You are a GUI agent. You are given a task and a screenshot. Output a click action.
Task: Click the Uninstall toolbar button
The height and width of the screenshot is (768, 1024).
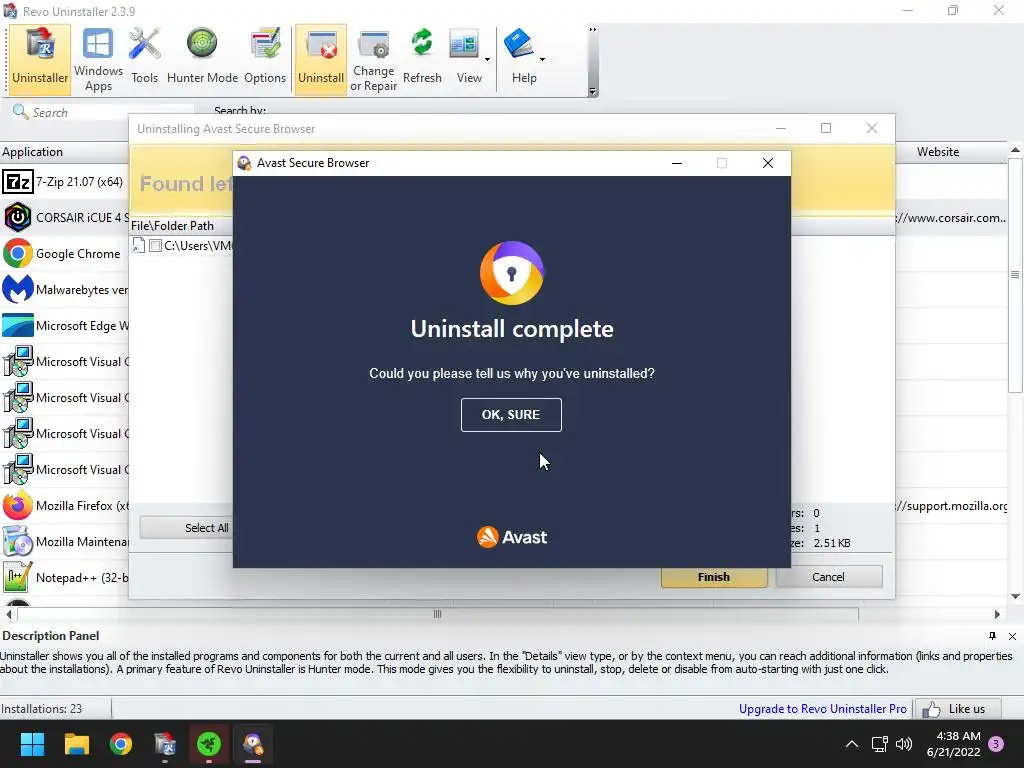321,59
